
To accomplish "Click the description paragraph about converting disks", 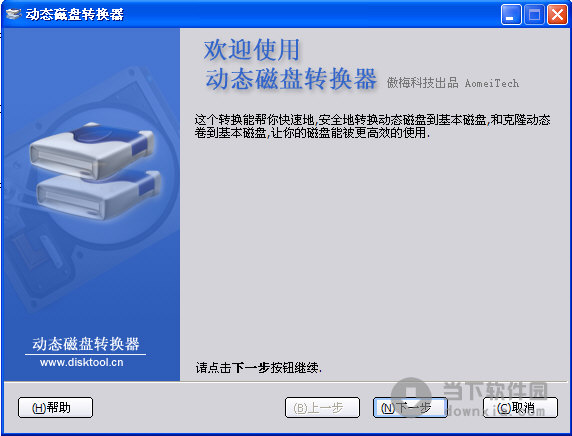I will (372, 126).
